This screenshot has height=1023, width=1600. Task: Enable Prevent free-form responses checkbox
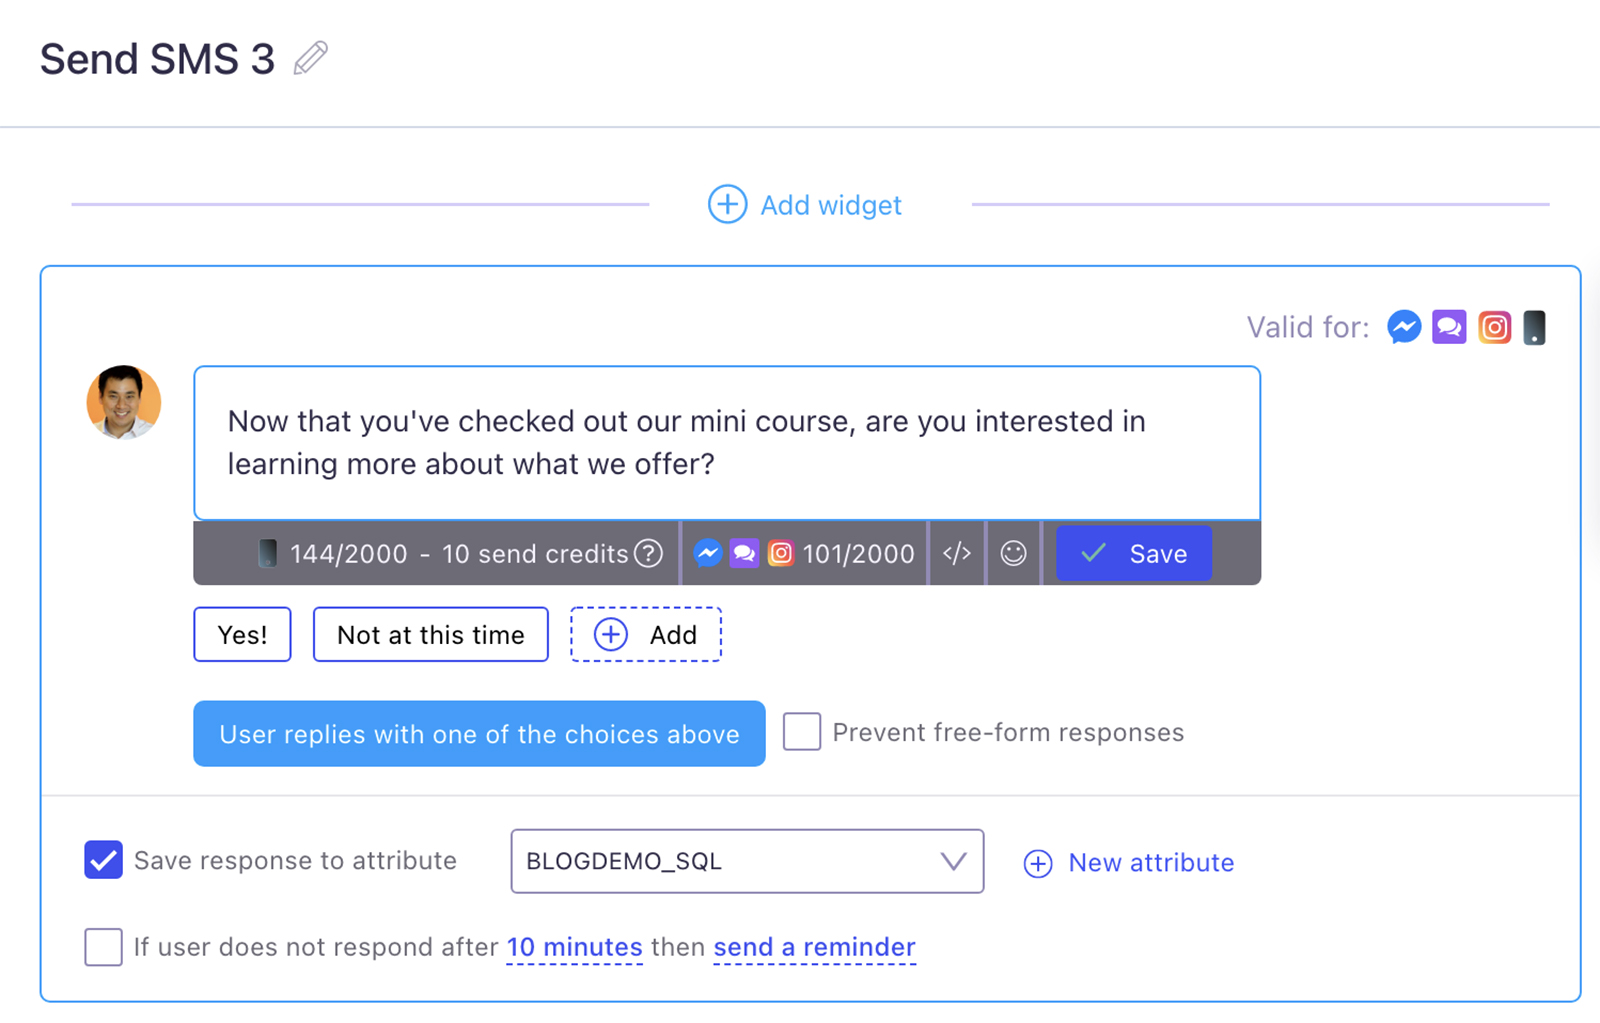pos(802,732)
